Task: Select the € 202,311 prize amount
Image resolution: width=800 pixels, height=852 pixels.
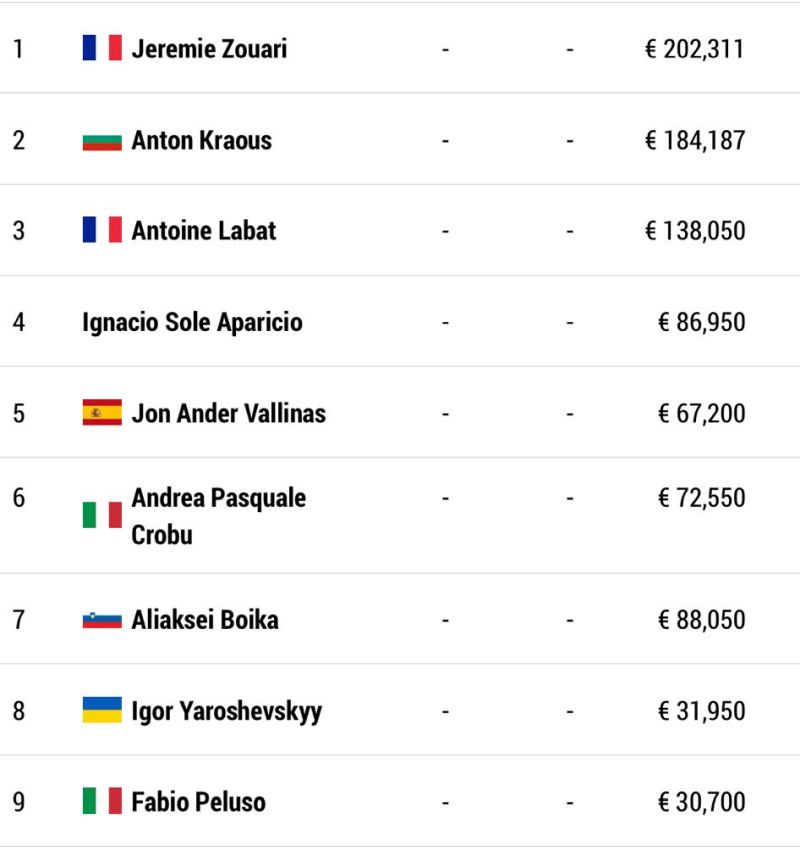Action: 694,49
